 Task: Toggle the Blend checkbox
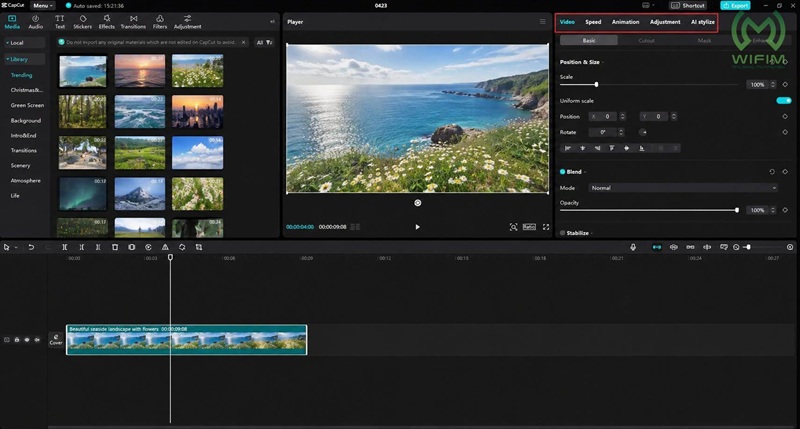[563, 172]
